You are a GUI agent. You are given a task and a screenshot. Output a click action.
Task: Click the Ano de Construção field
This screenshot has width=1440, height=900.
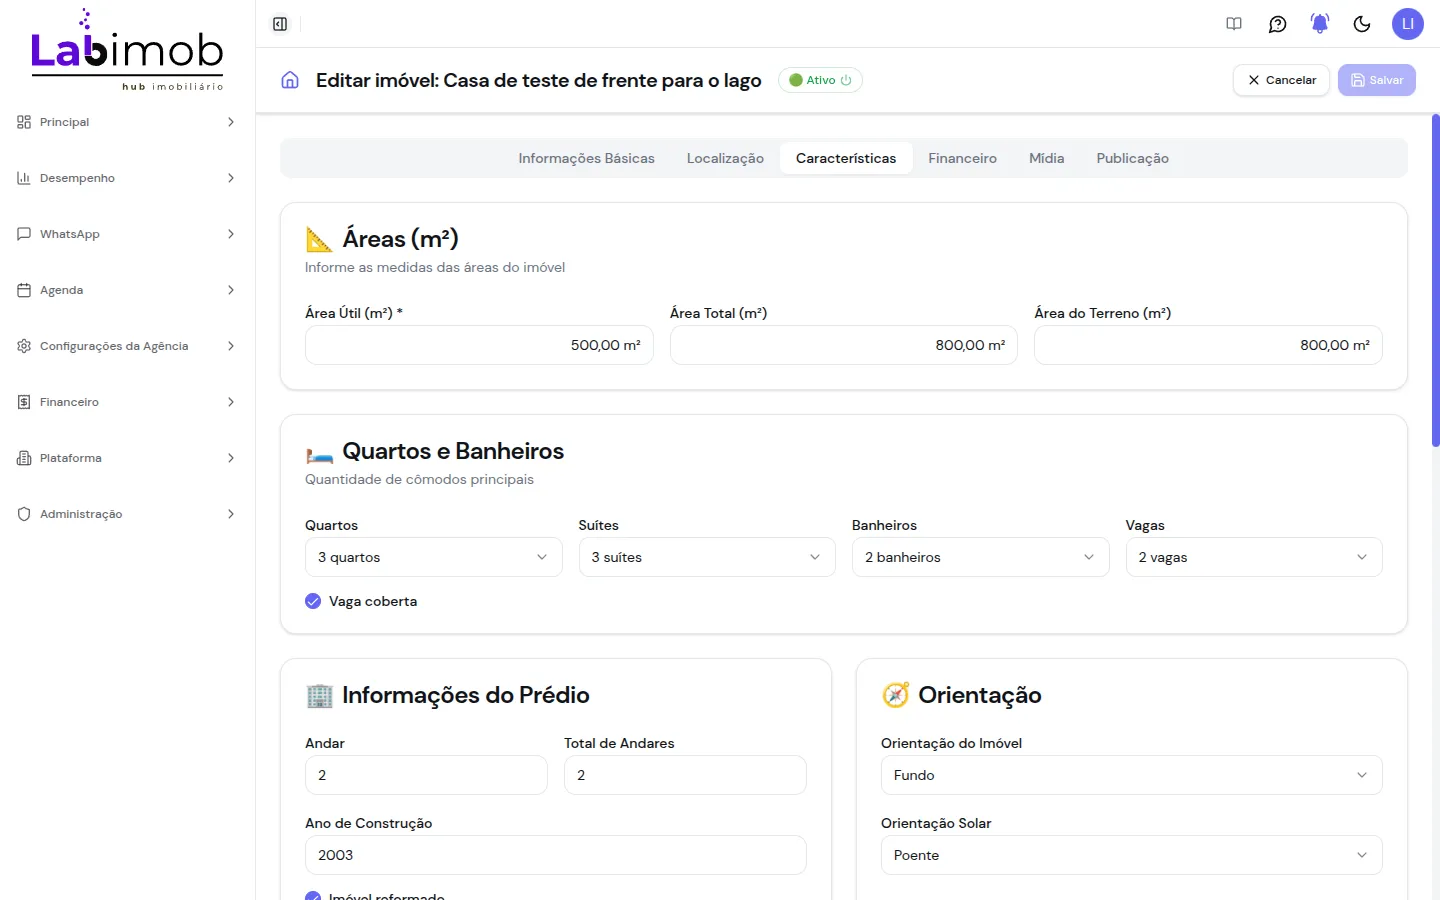click(x=556, y=855)
